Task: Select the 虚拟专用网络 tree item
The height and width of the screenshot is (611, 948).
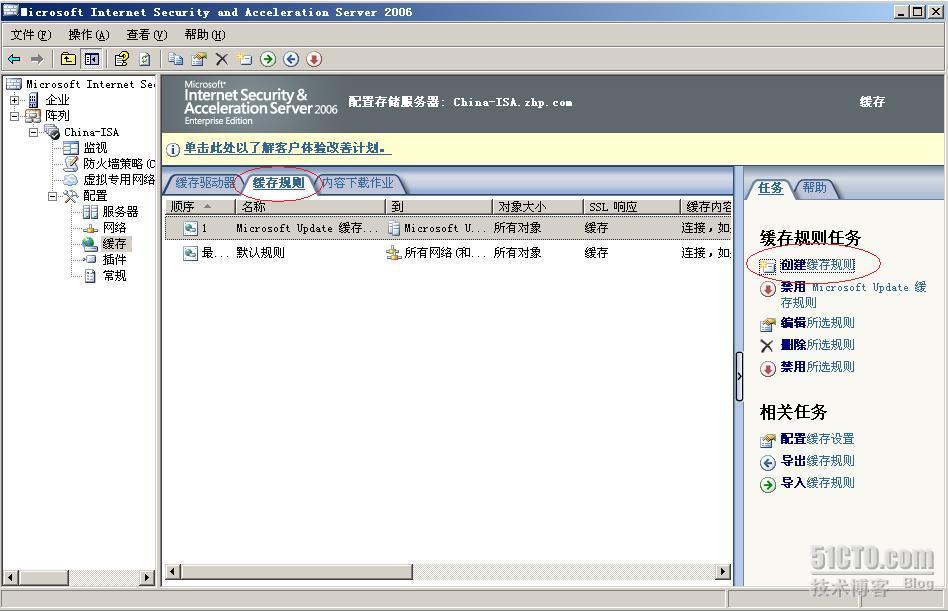Action: click(x=118, y=179)
